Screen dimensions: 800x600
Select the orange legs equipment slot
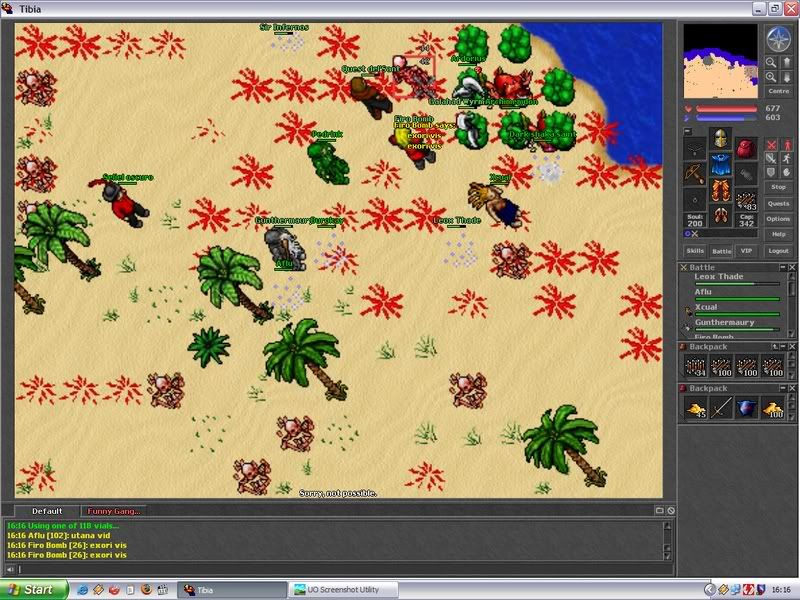click(x=720, y=189)
